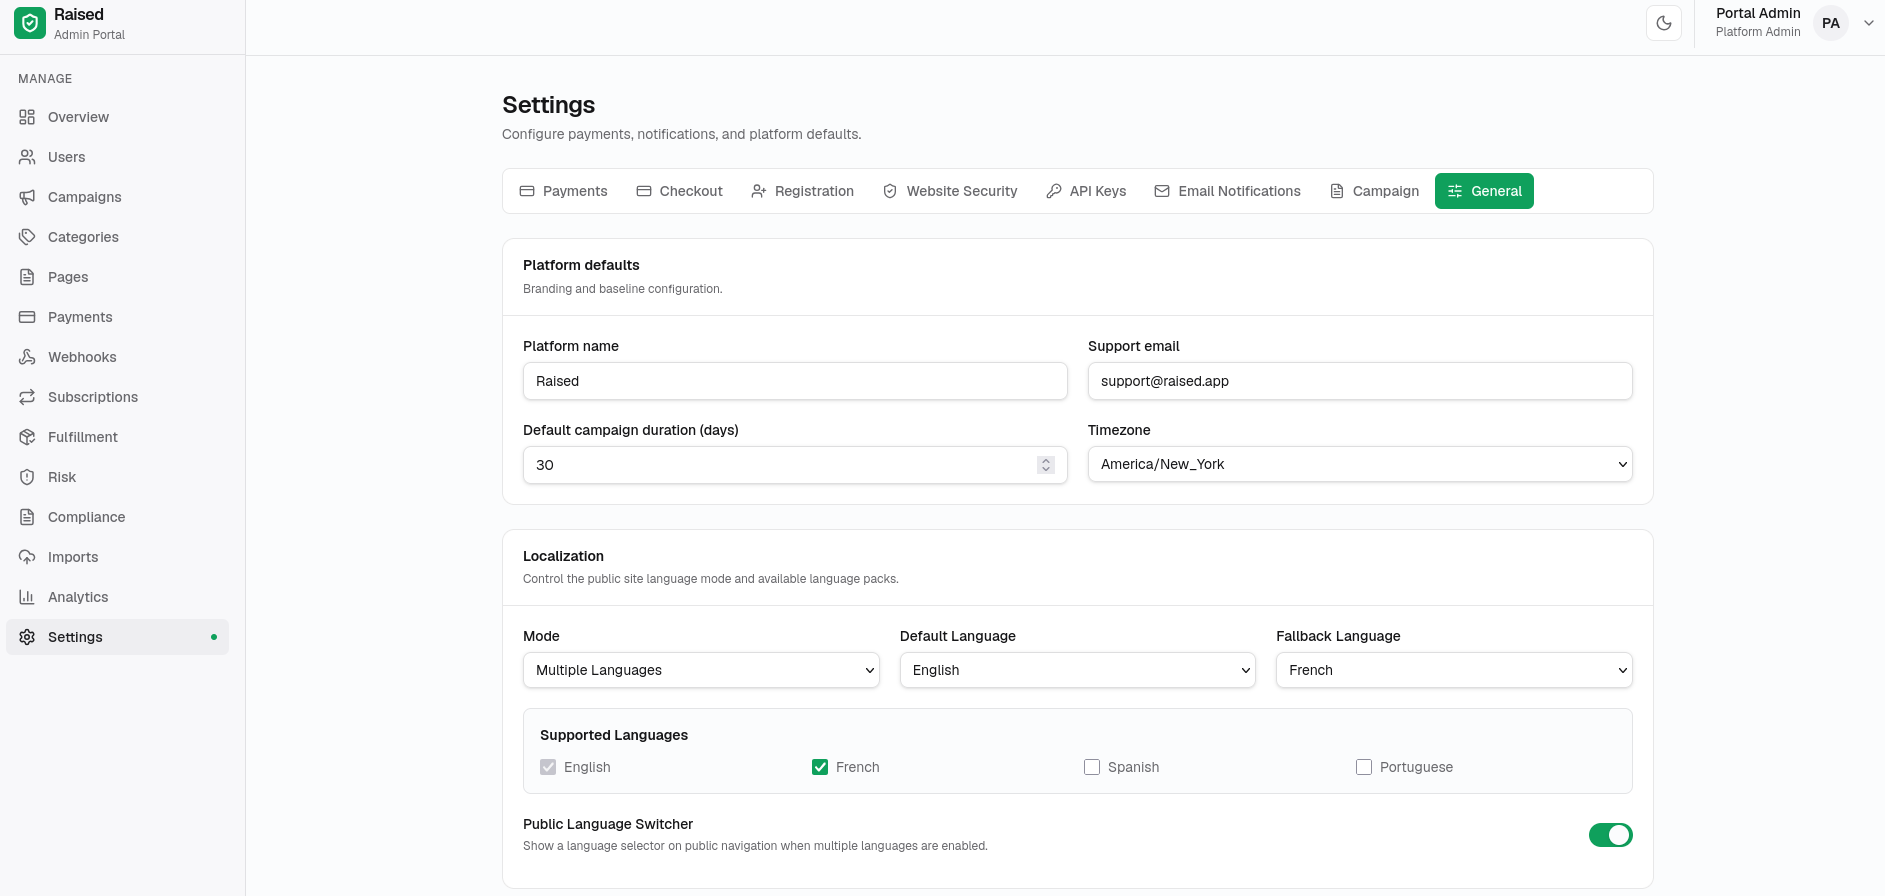Click the Fulfillment package icon in sidebar
This screenshot has height=896, width=1885.
coord(27,437)
